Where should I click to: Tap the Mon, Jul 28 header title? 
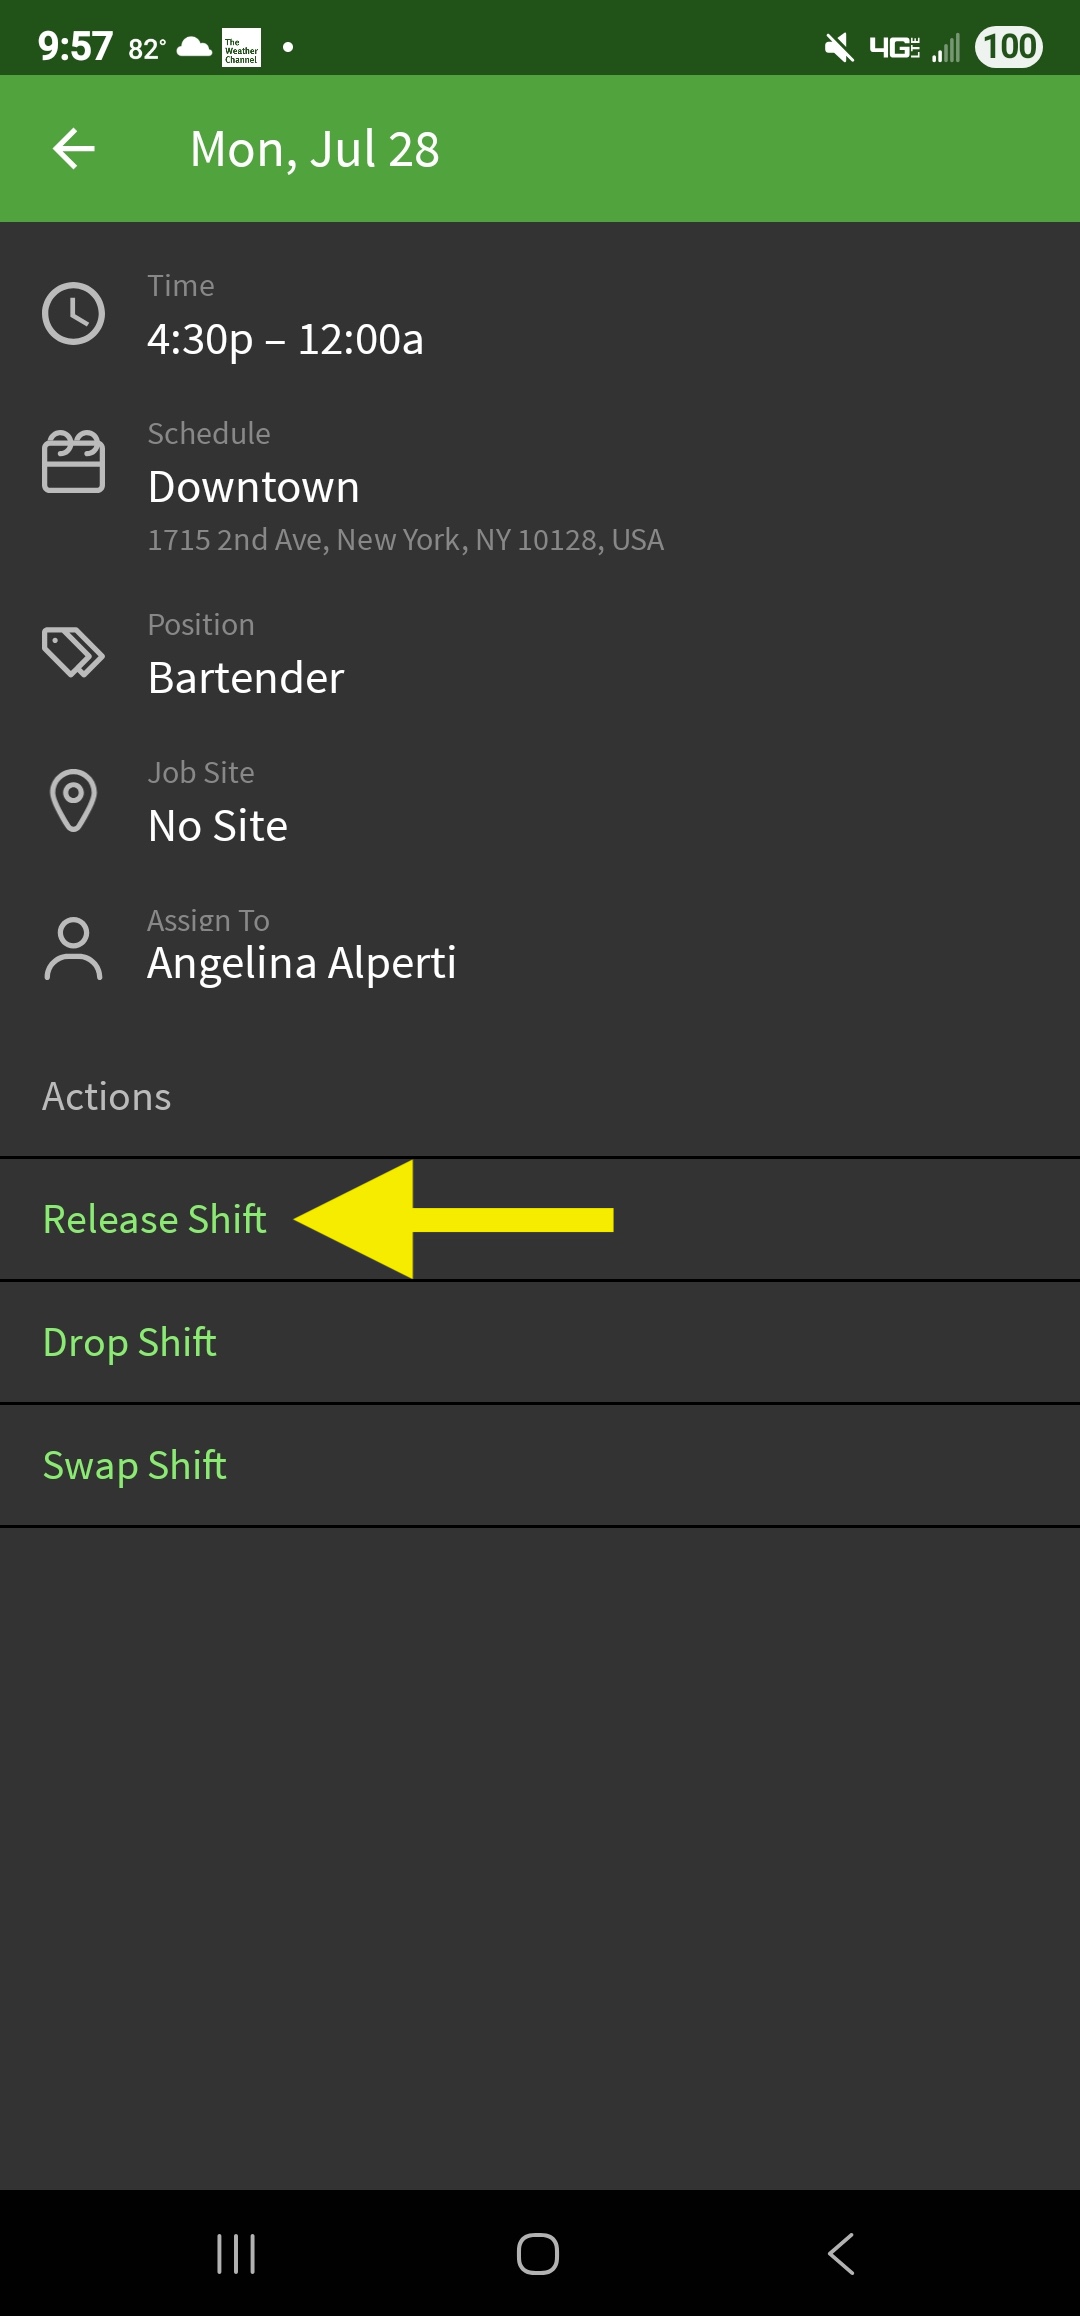[314, 148]
